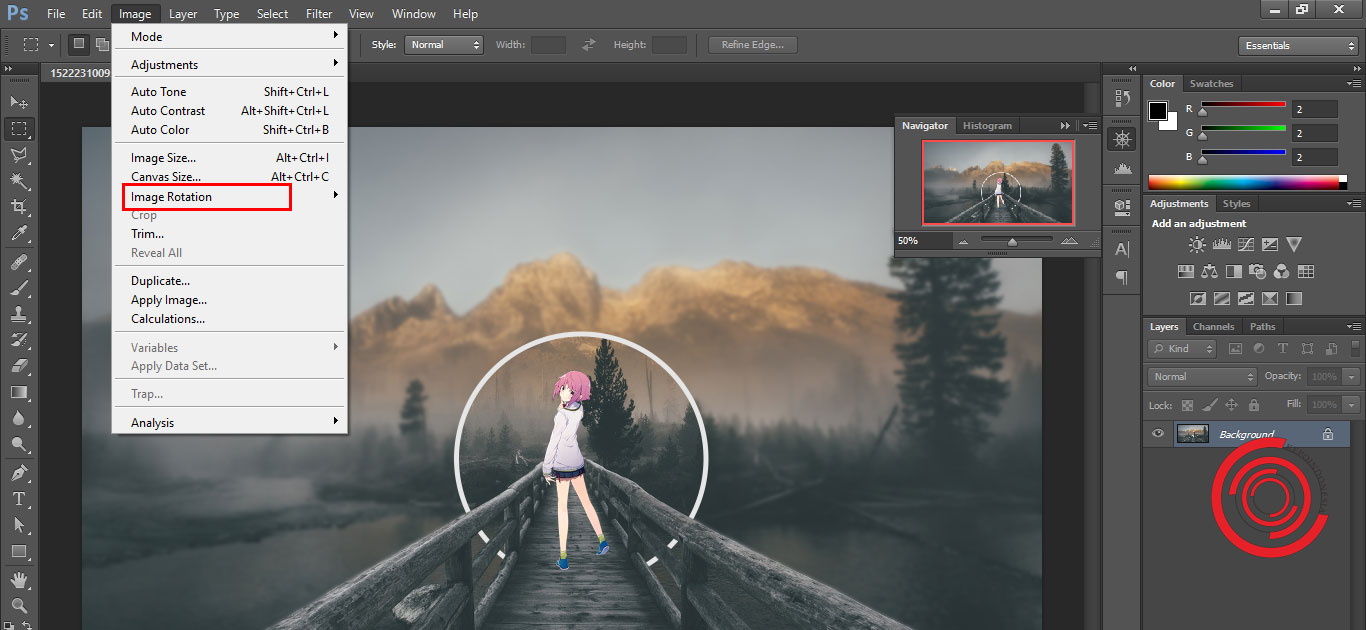
Task: Add a Brightness/Contrast adjustment
Action: click(1197, 244)
